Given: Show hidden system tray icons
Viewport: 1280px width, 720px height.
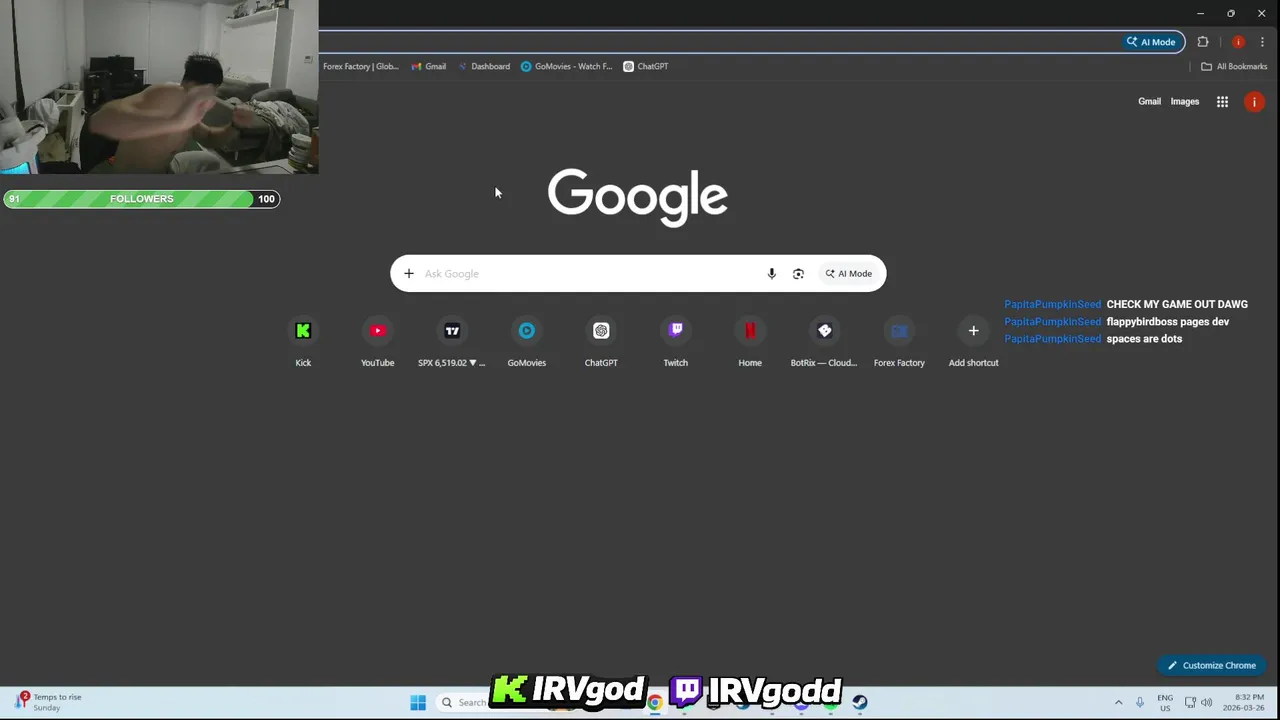Looking at the screenshot, I should (1118, 702).
